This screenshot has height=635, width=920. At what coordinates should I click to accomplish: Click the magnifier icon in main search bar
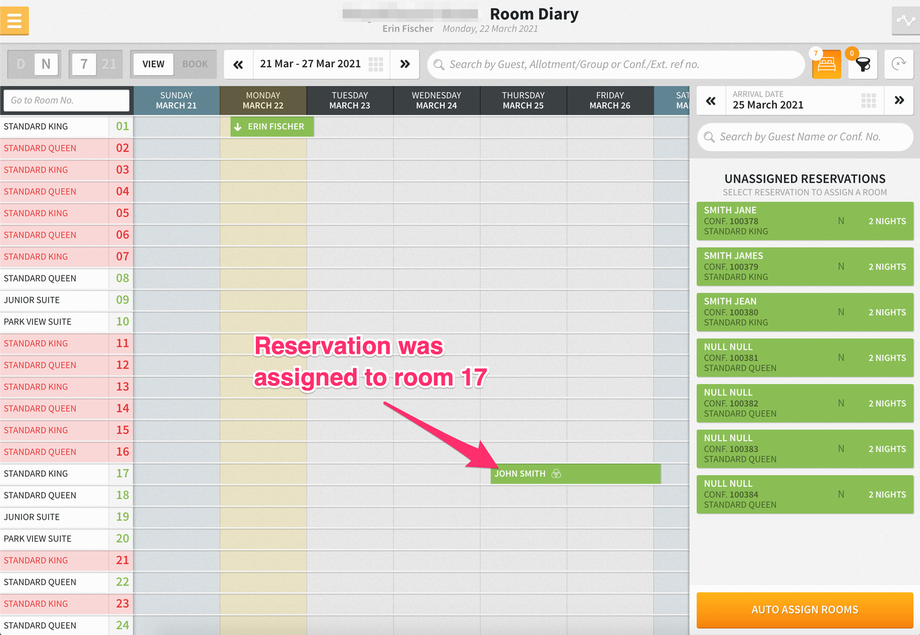click(438, 65)
